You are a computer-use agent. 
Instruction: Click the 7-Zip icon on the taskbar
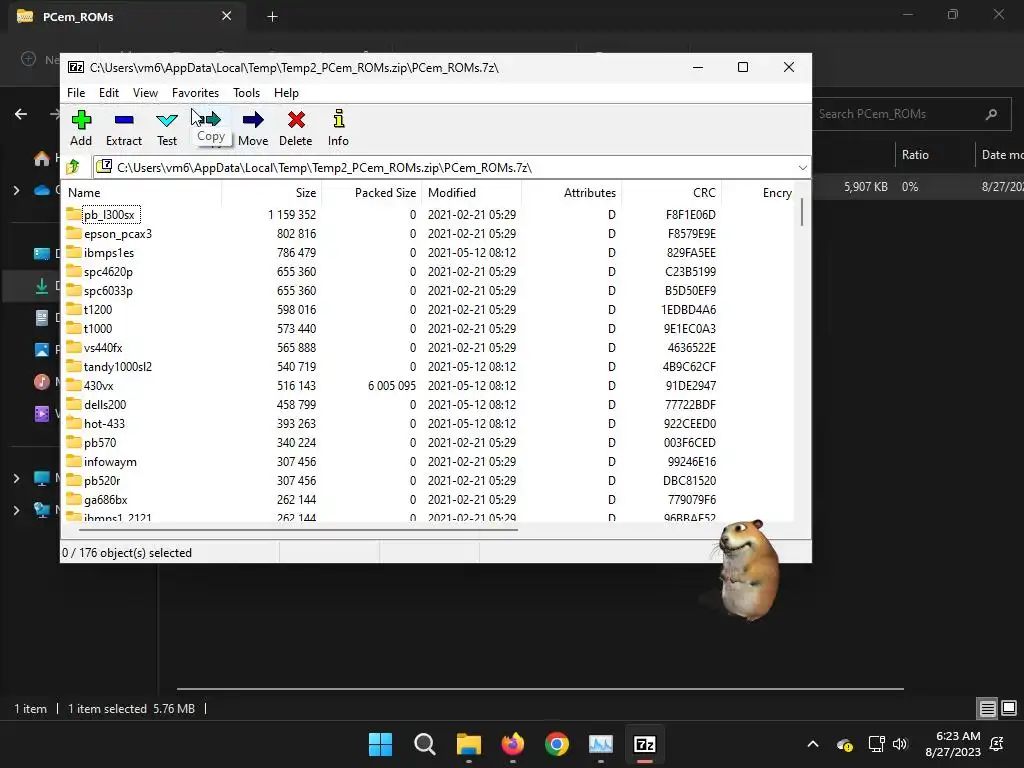tap(645, 744)
